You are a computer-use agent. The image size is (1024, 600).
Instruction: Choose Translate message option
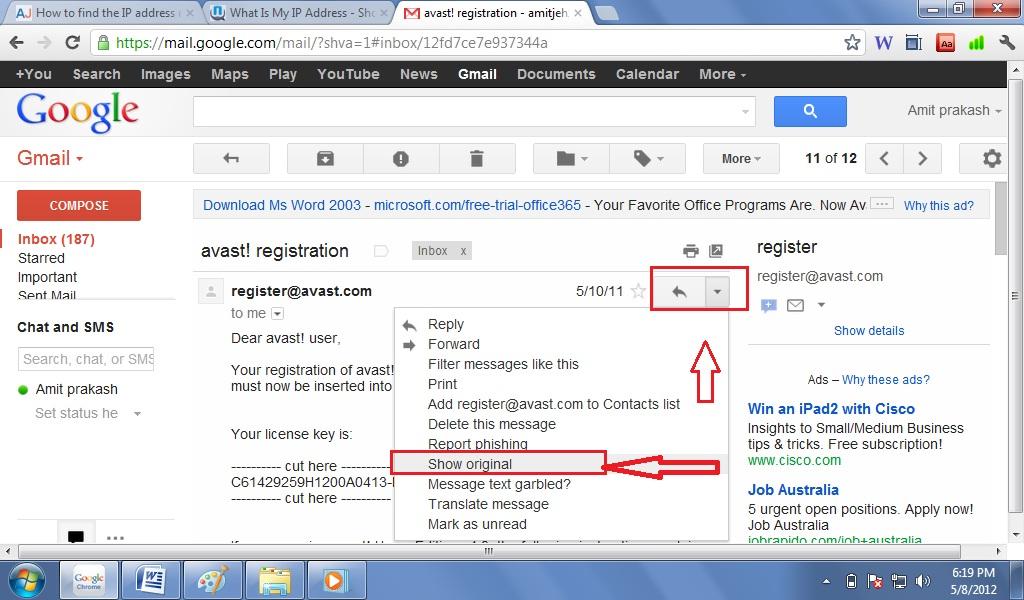[x=488, y=504]
